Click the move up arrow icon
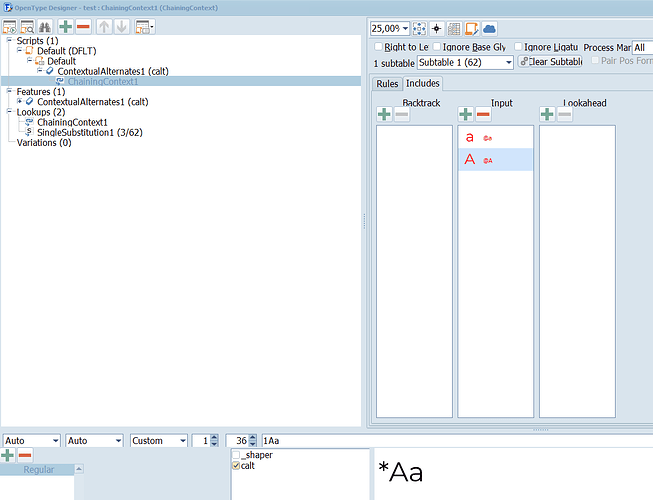This screenshot has height=500, width=653. [x=104, y=27]
